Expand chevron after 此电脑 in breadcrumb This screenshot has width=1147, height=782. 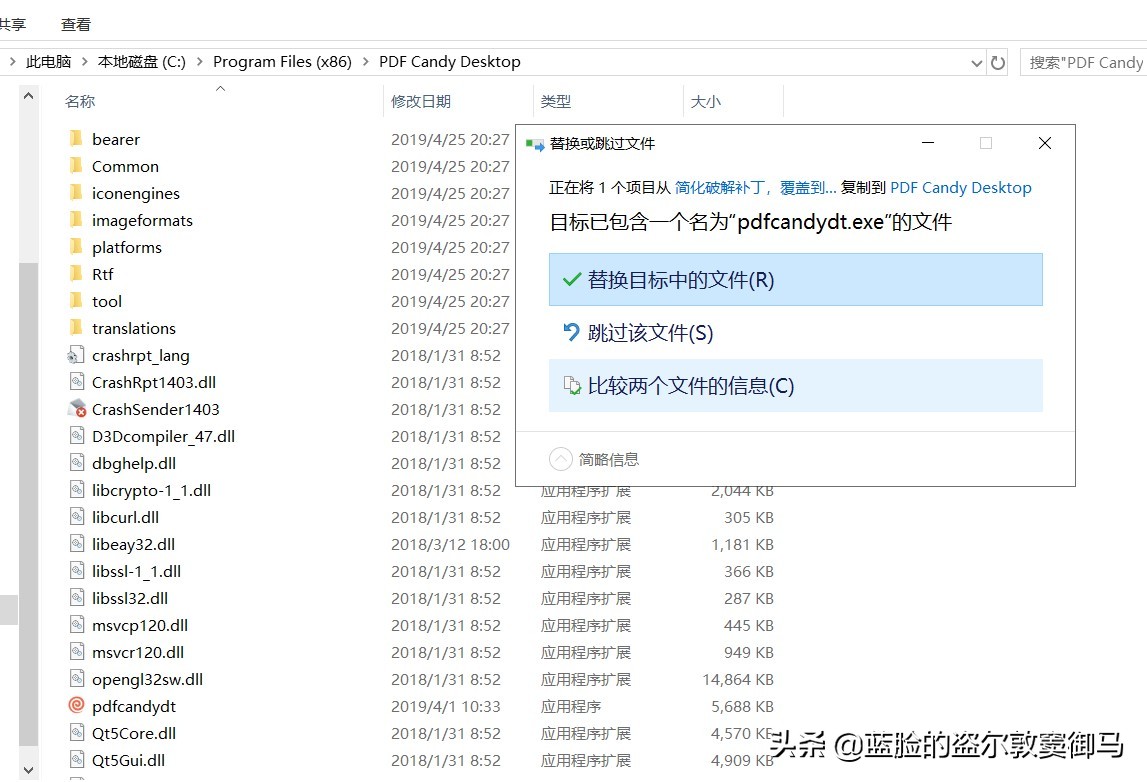coord(85,61)
